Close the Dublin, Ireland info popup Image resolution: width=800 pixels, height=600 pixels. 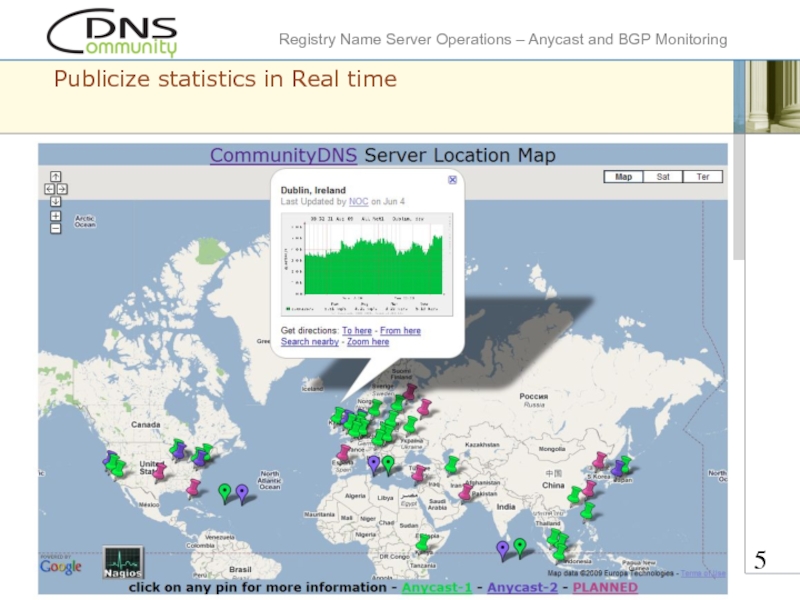tap(452, 180)
